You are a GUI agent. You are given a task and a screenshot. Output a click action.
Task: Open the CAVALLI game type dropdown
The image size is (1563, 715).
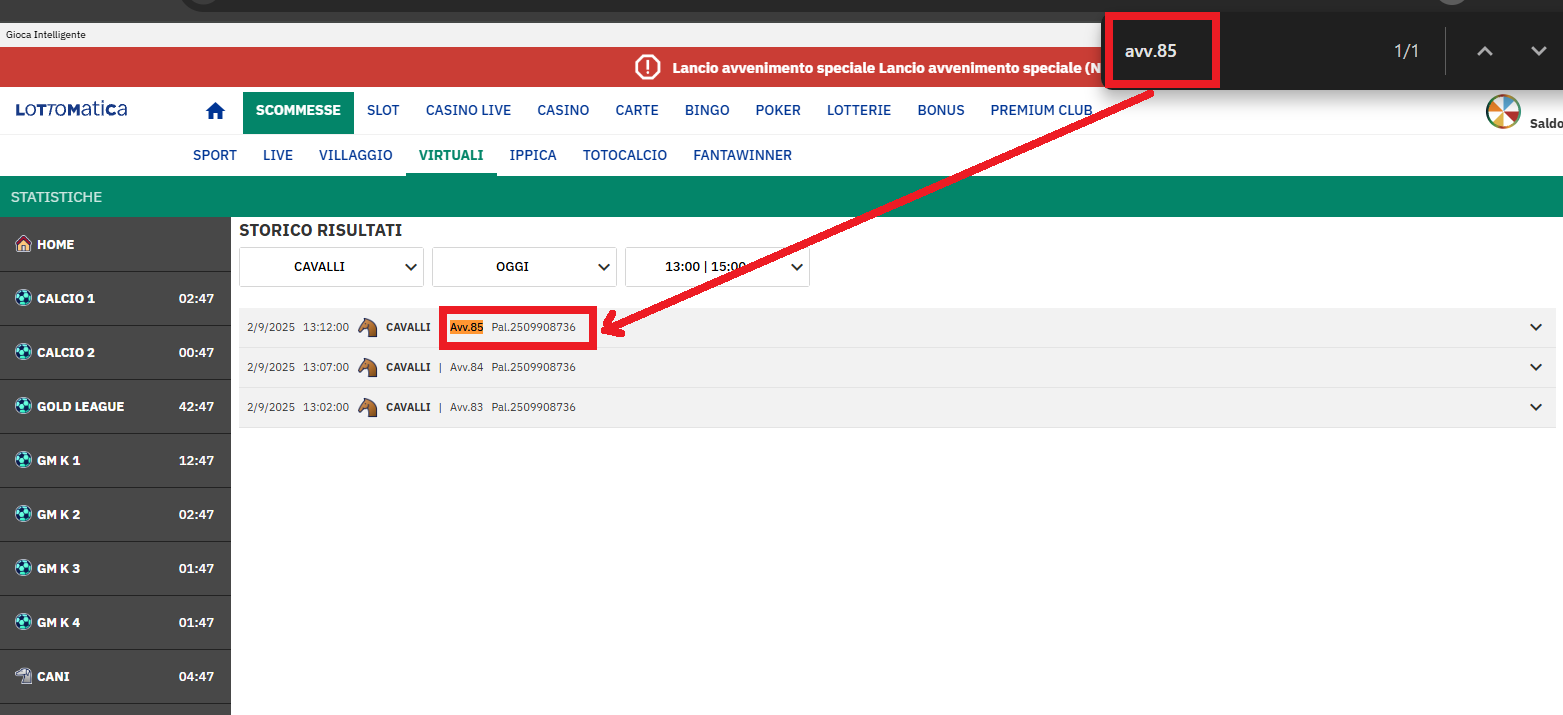pos(331,267)
